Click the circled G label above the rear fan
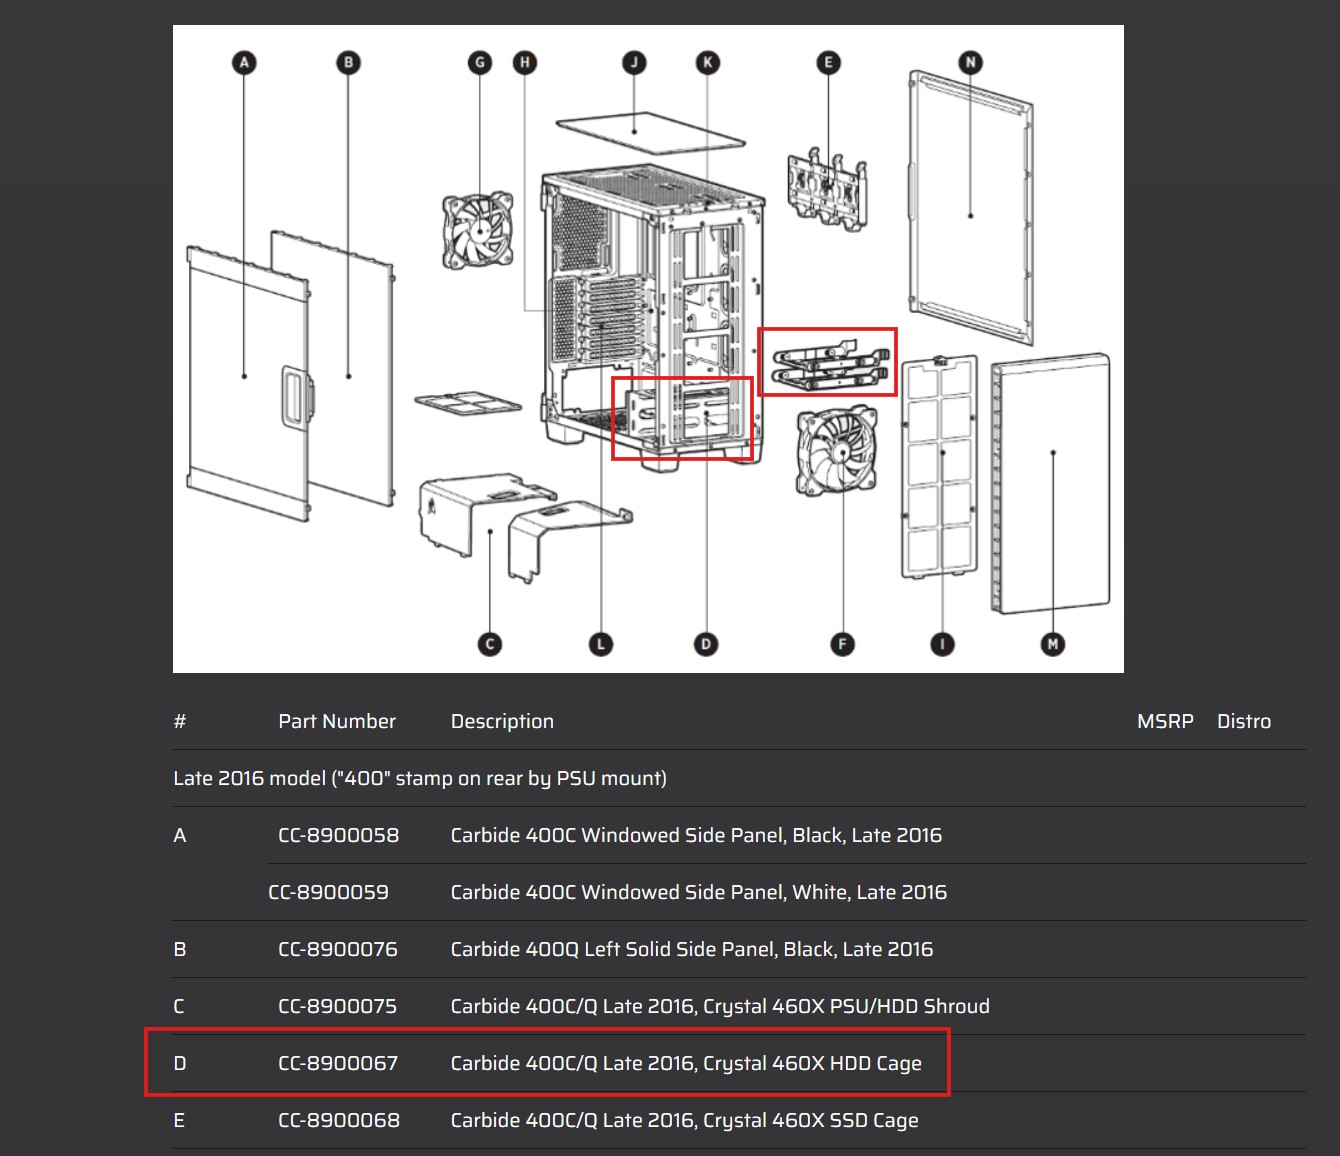This screenshot has height=1156, width=1340. [480, 62]
